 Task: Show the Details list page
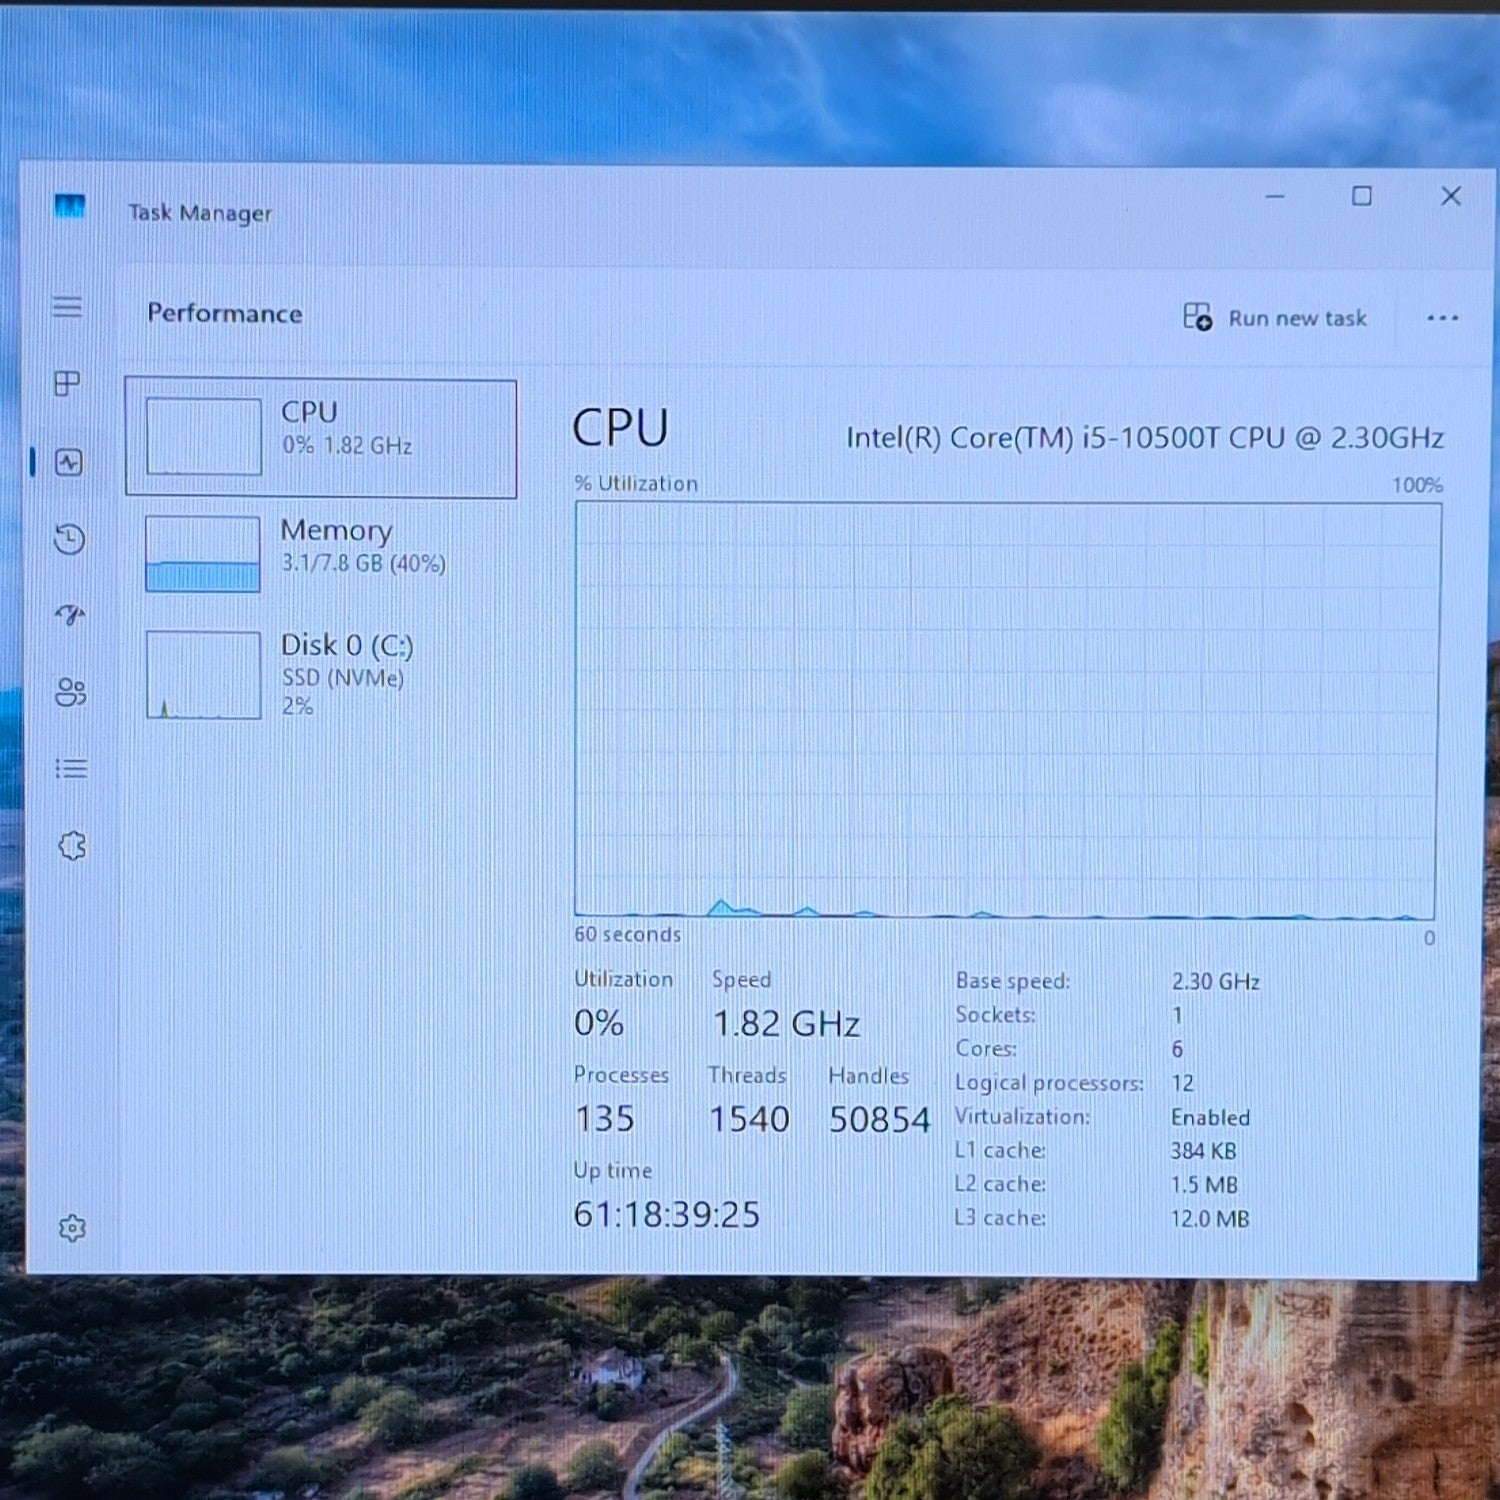click(x=71, y=768)
